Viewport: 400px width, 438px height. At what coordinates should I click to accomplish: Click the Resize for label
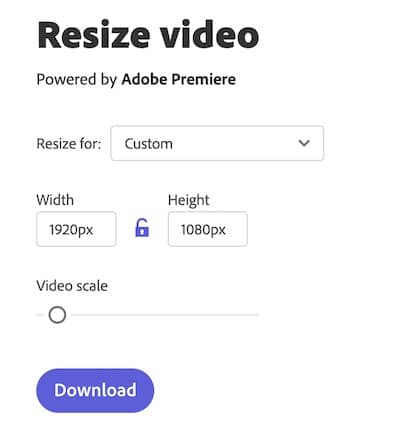point(69,144)
